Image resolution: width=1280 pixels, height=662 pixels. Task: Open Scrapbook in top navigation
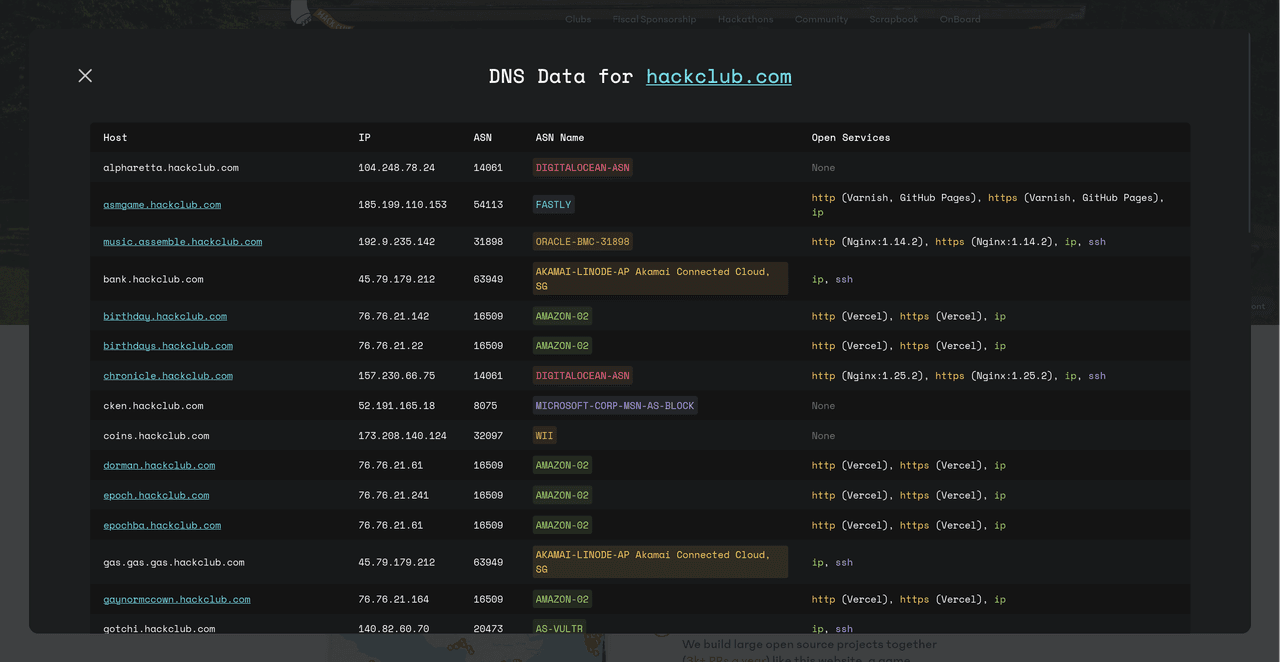(893, 19)
